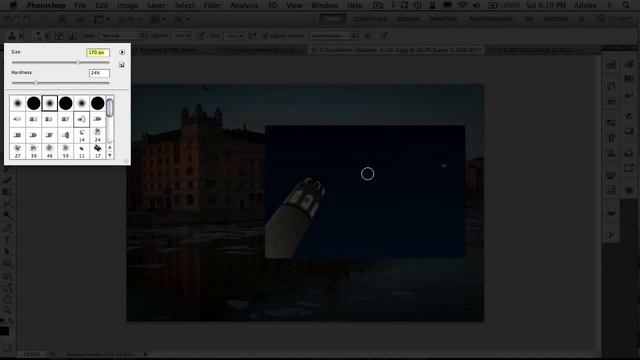
Task: Select the brush preset labeled 14
Action: click(x=82, y=135)
